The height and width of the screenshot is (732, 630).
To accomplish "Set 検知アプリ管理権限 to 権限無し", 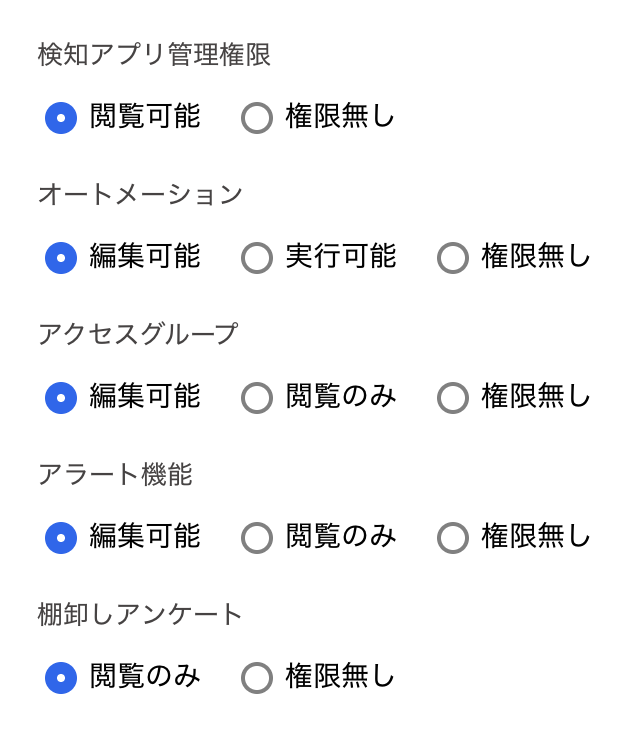I will point(257,119).
